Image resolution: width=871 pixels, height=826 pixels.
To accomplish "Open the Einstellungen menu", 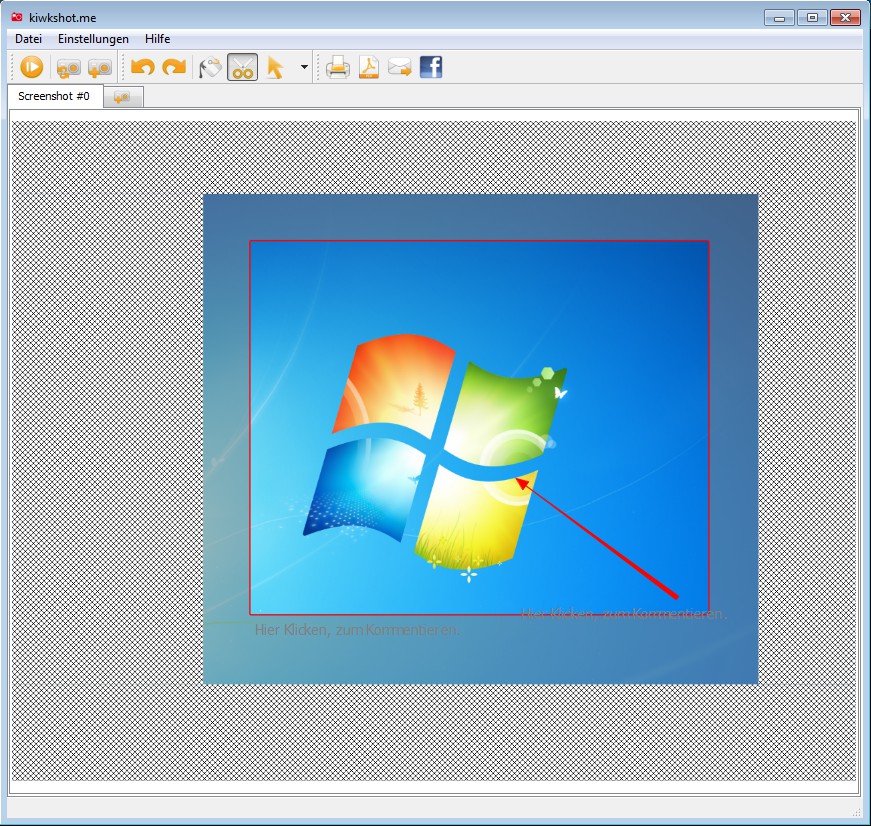I will 93,39.
